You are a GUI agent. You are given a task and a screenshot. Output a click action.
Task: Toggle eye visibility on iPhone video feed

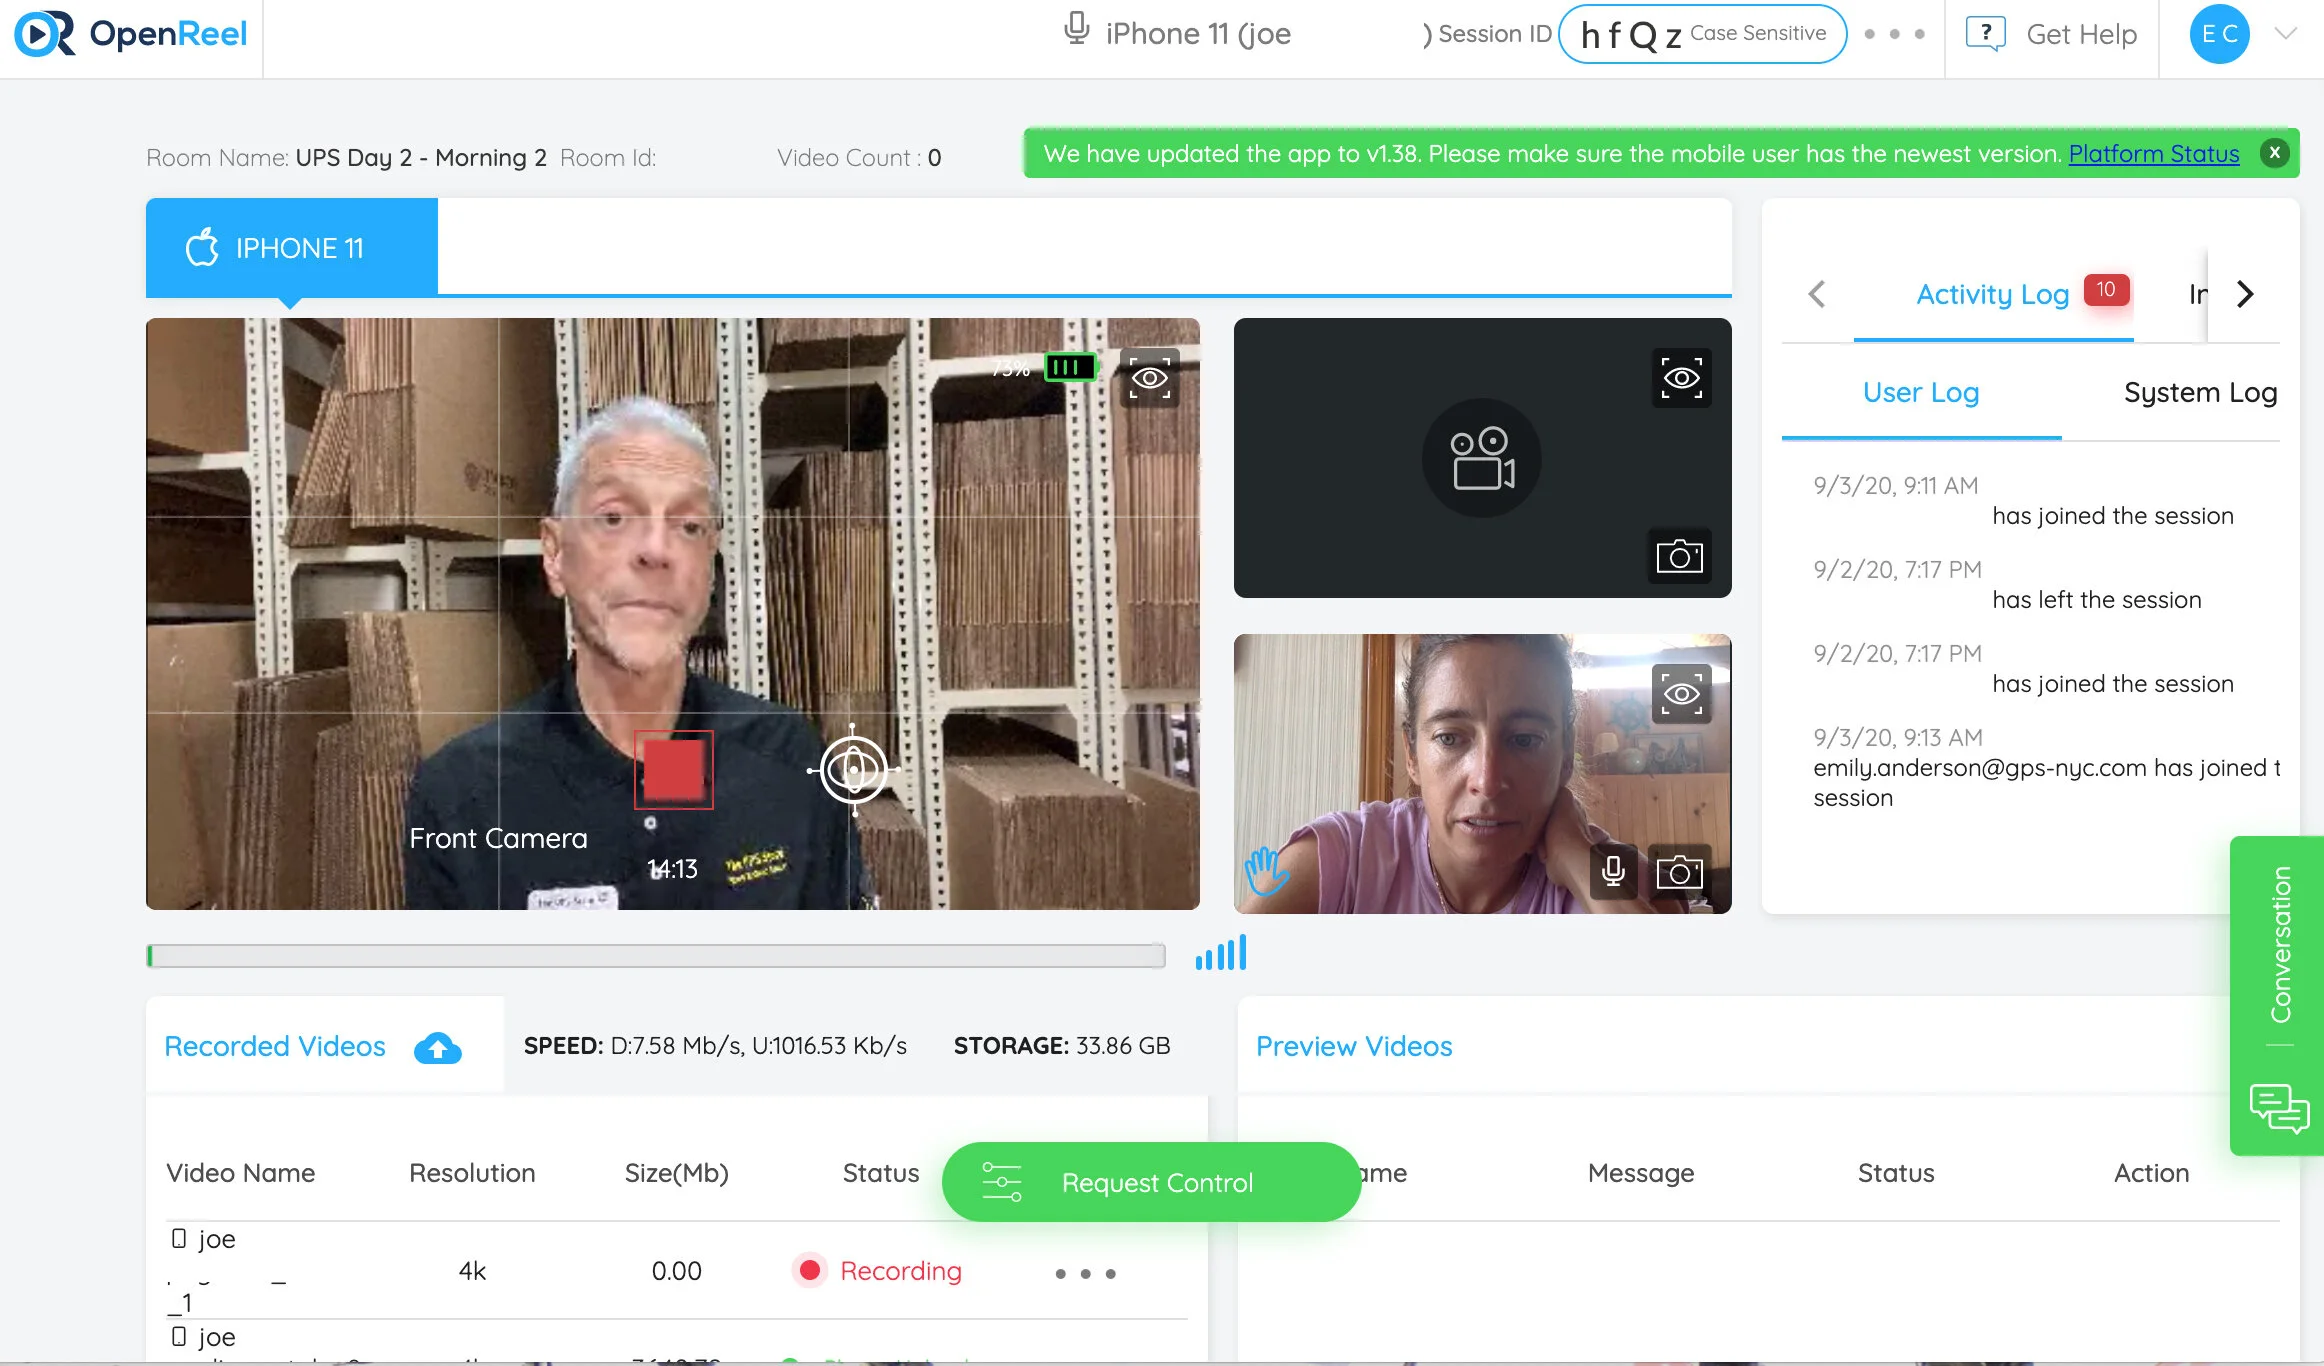[x=1149, y=378]
